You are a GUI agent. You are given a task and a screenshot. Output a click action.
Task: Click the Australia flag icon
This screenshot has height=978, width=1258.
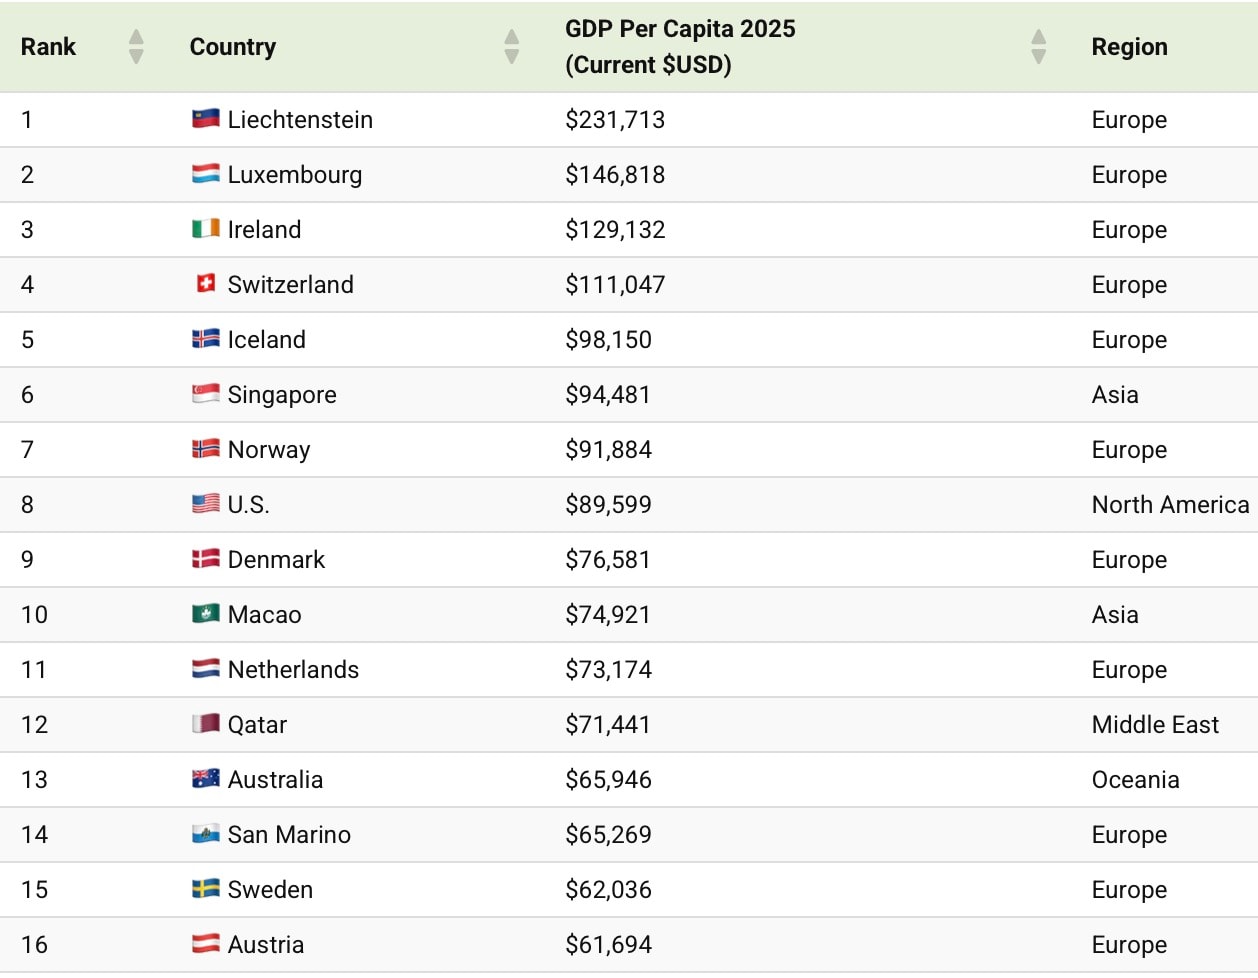click(205, 779)
